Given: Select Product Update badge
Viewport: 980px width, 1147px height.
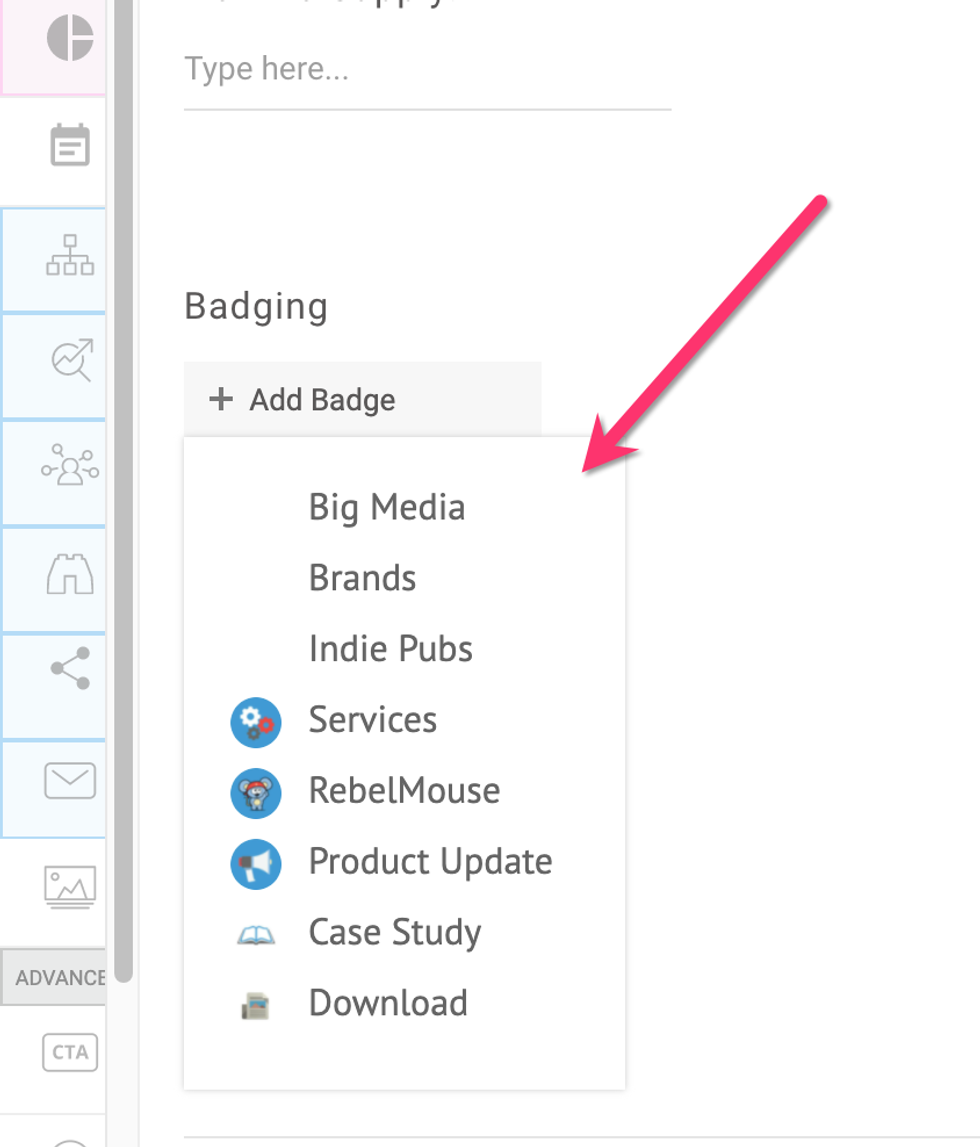Looking at the screenshot, I should click(x=430, y=862).
